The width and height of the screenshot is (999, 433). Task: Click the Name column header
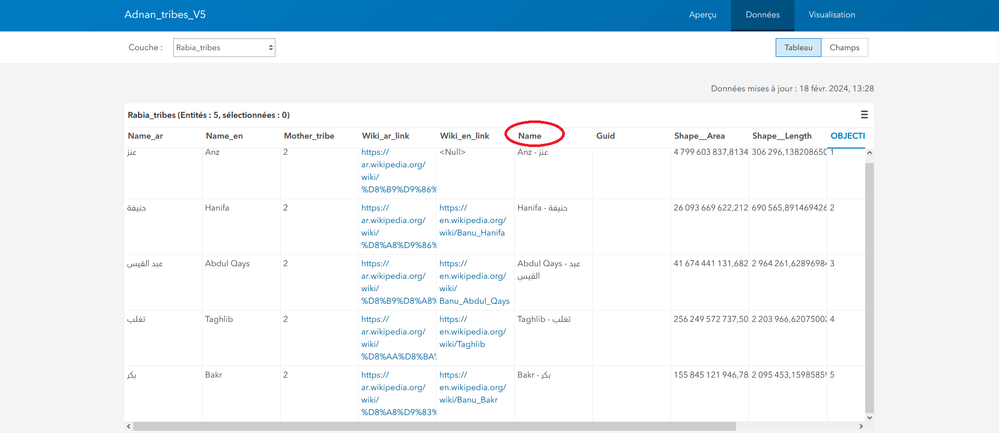(x=530, y=136)
